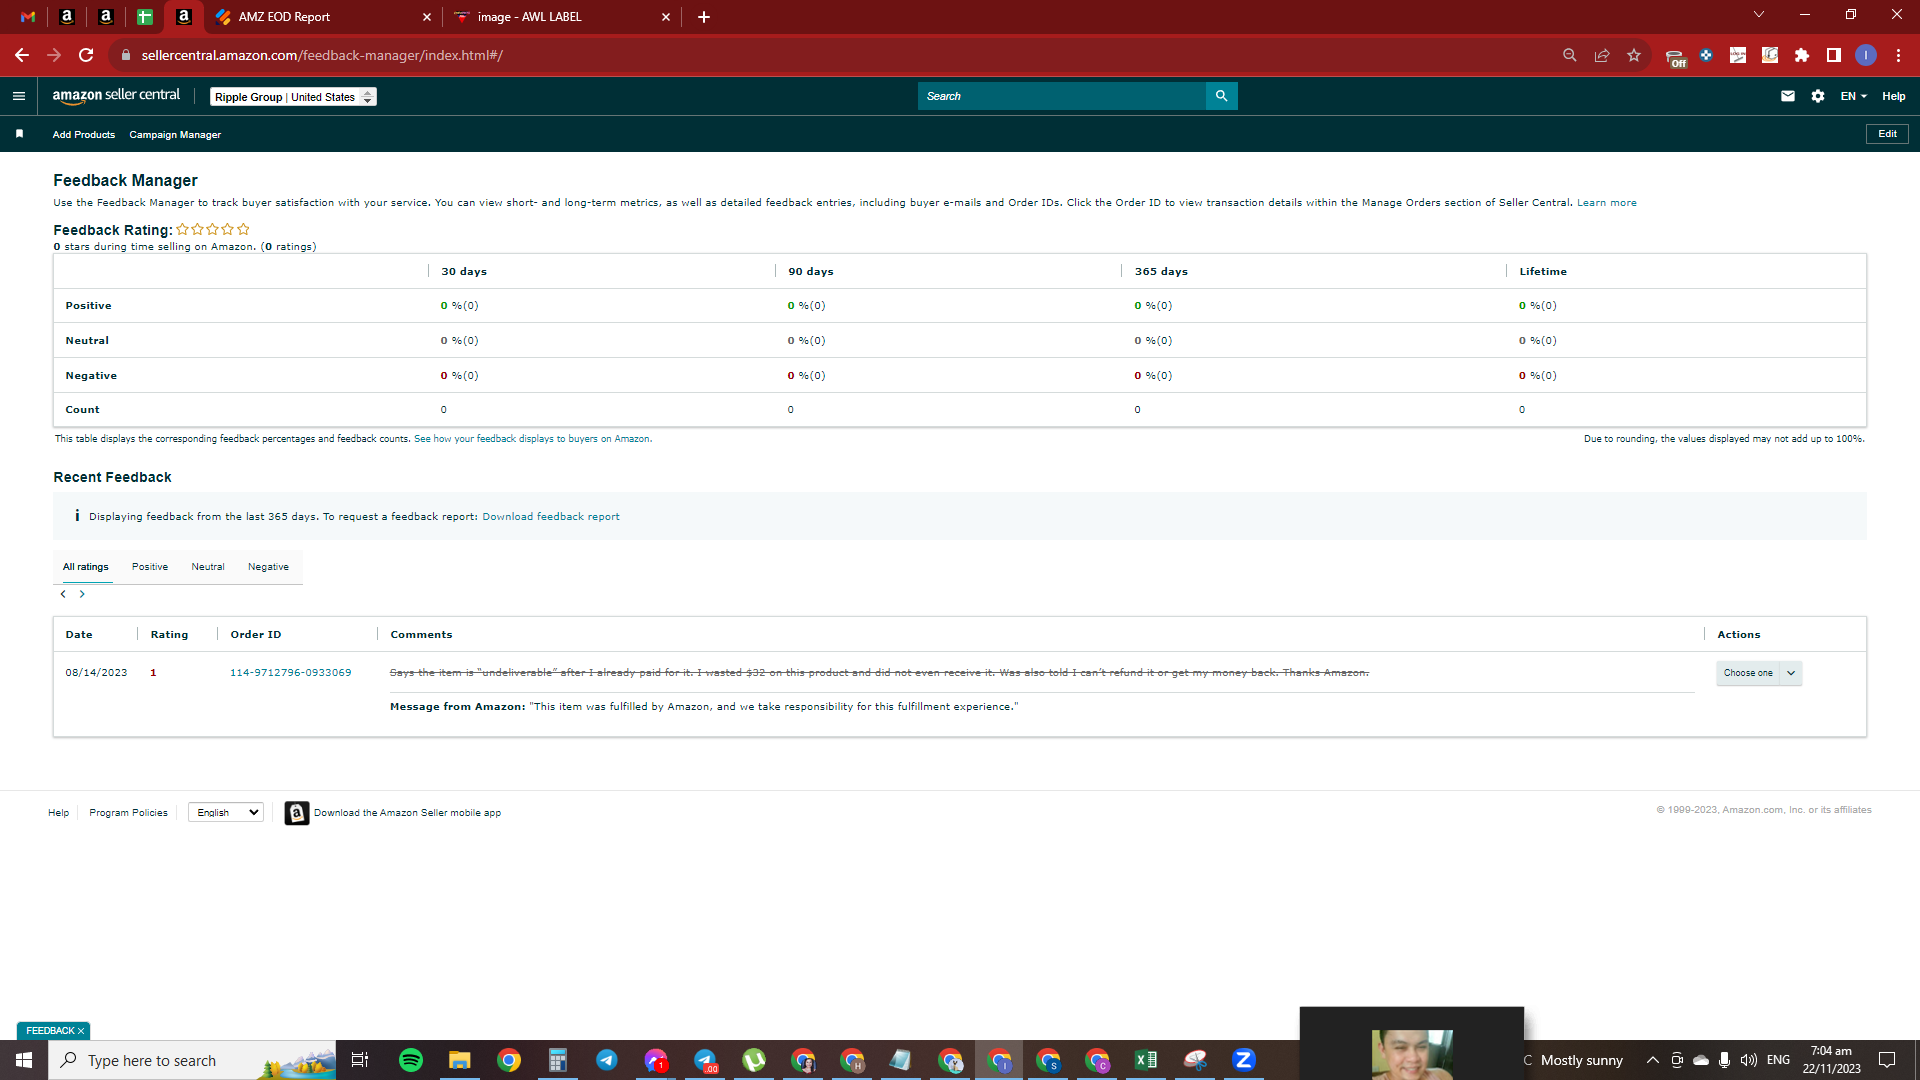Screen dimensions: 1920x1080
Task: Open order 114-9712796-0933069
Action: 291,673
